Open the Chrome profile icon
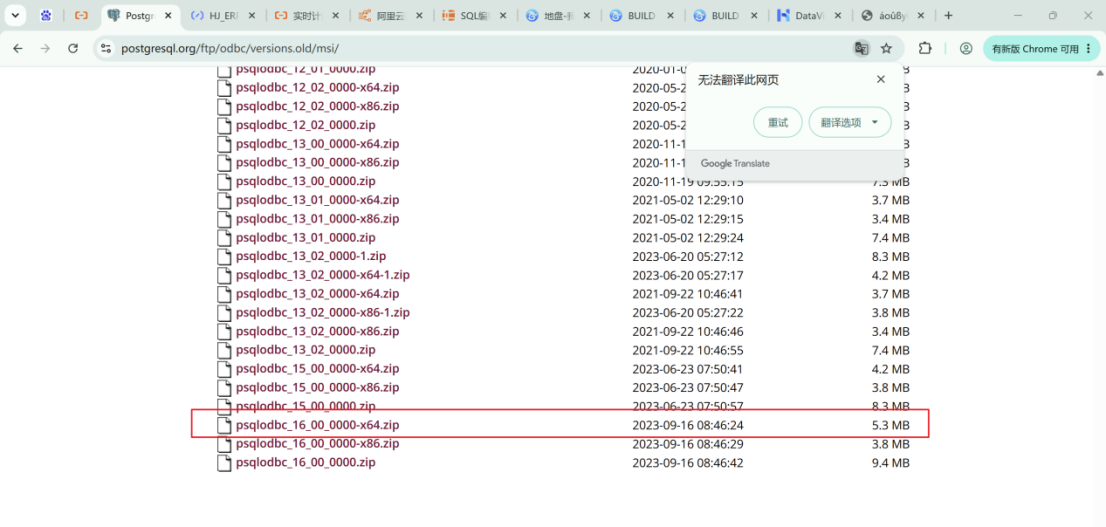Screen dimensions: 1106x527 966,49
